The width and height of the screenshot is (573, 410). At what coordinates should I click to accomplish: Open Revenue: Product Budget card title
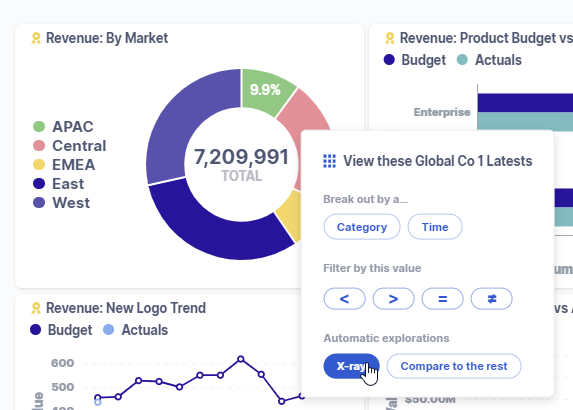pyautogui.click(x=486, y=38)
